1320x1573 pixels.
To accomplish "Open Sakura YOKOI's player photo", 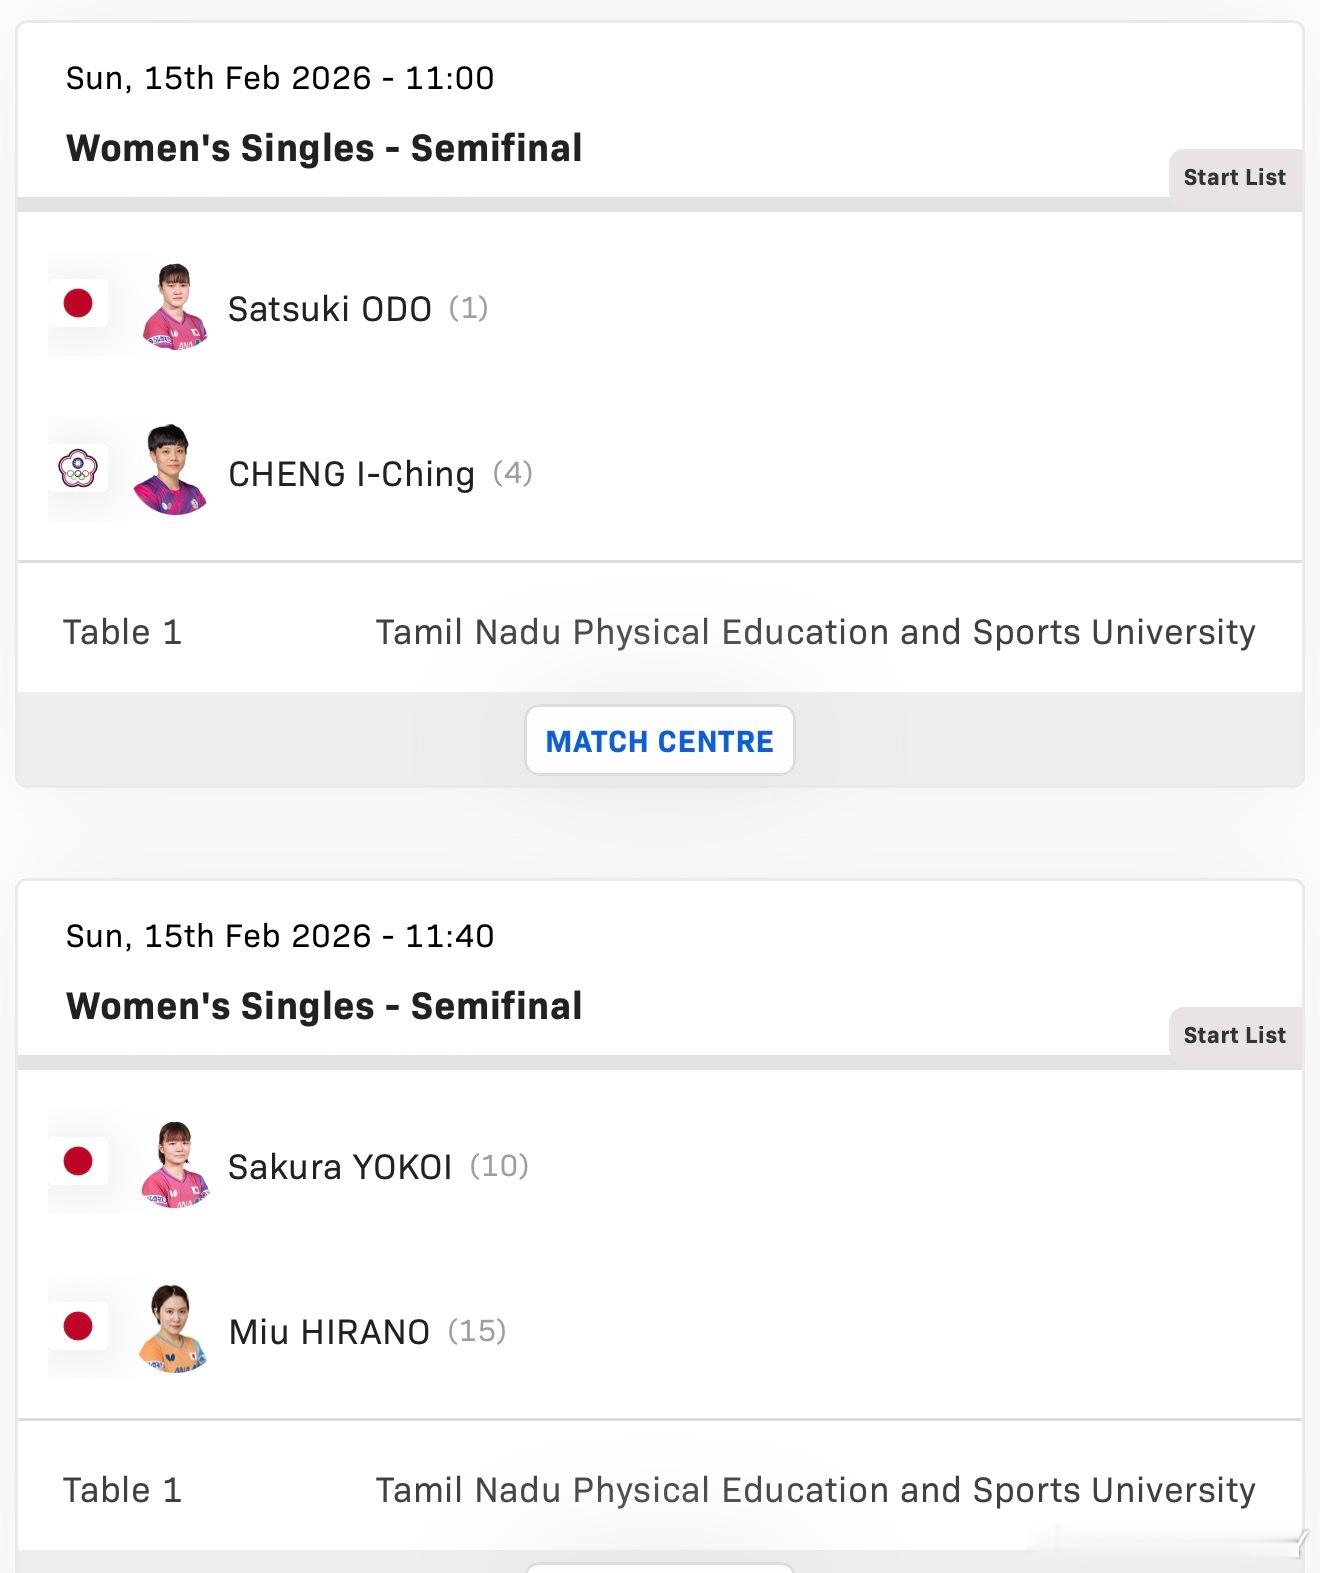I will click(x=174, y=1165).
